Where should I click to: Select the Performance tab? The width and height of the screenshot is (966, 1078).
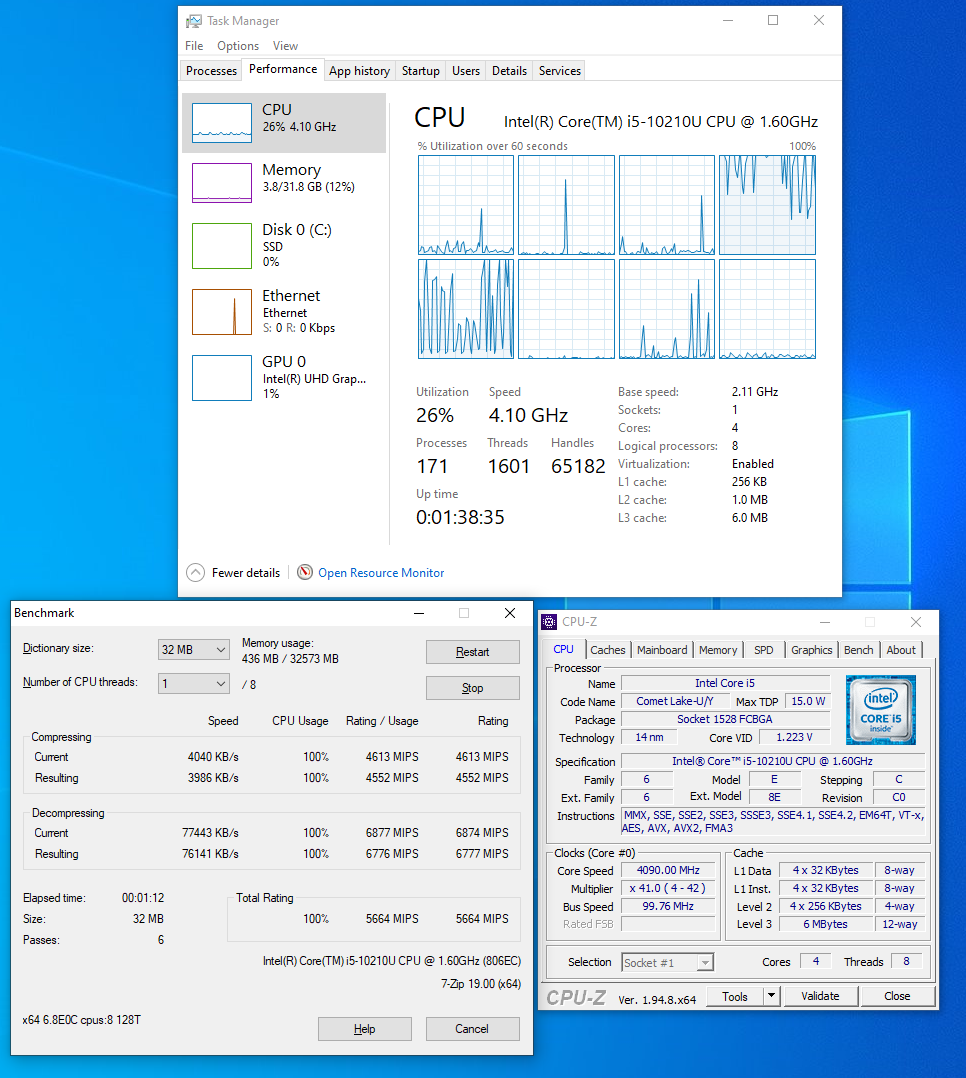[x=283, y=69]
